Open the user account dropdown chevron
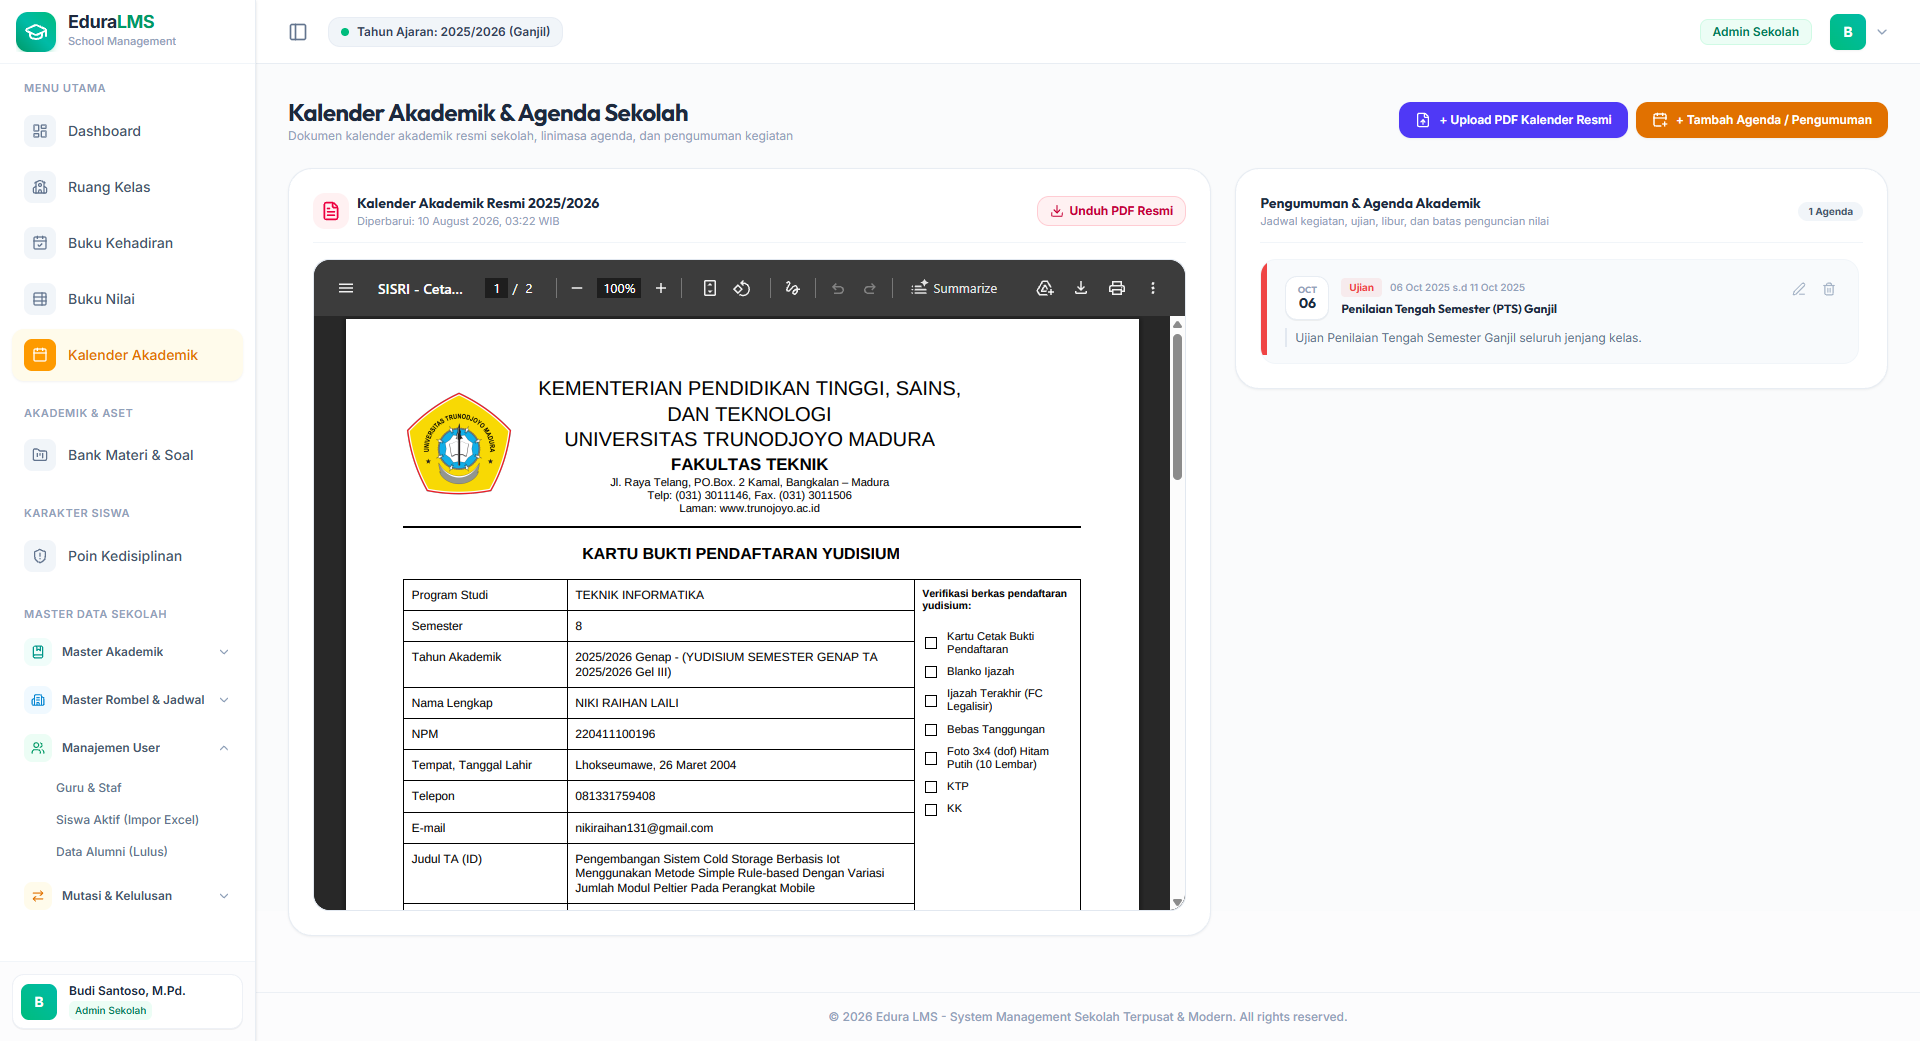1920x1041 pixels. 1882,32
